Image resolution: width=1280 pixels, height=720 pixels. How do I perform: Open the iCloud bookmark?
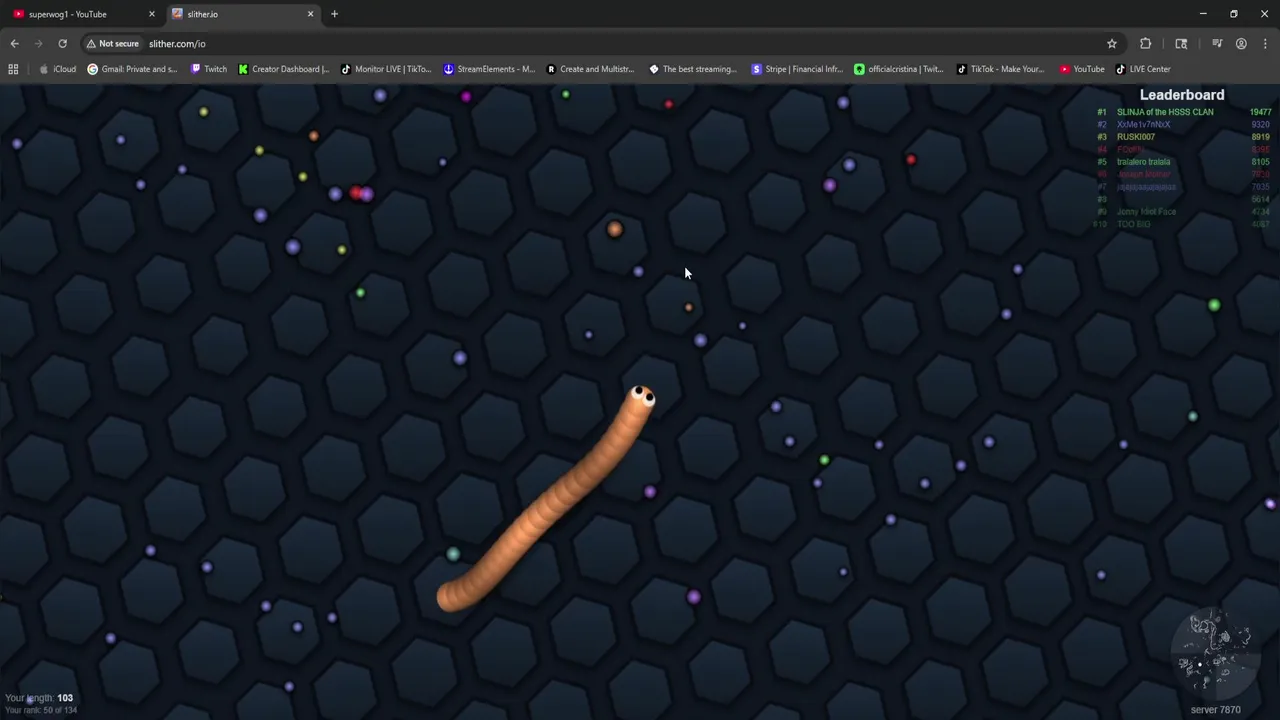pos(57,69)
